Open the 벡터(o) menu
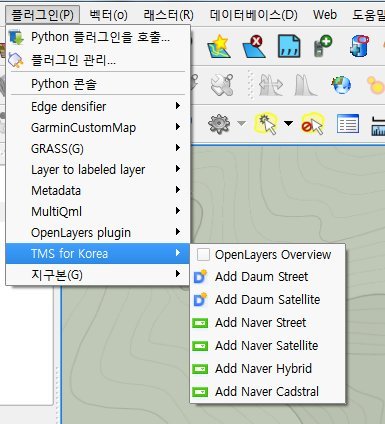385x424 pixels. [108, 15]
